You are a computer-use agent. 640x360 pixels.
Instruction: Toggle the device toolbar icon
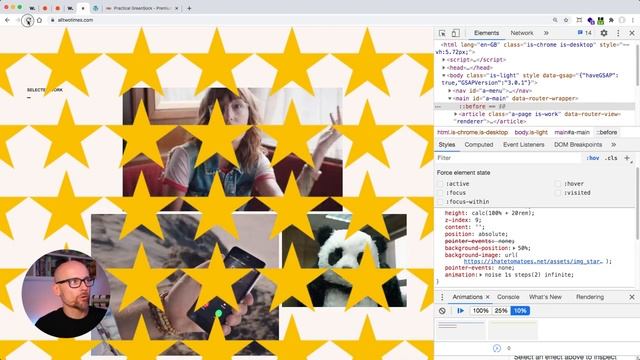click(456, 33)
